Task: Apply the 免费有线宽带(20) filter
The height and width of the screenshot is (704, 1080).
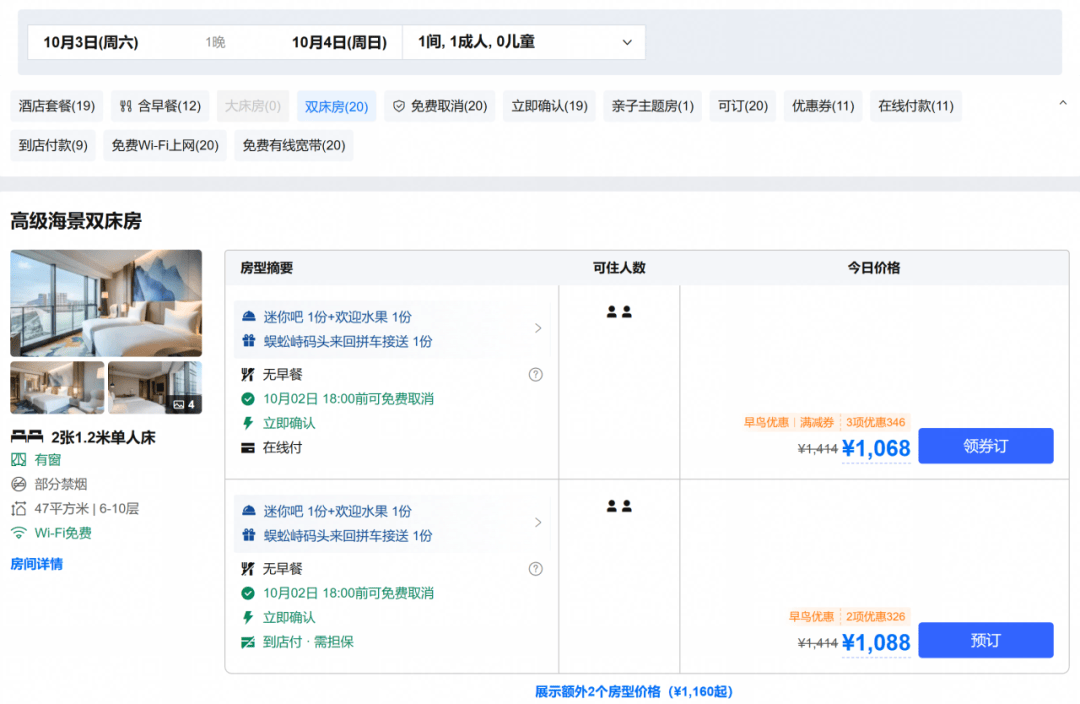Action: [x=293, y=145]
